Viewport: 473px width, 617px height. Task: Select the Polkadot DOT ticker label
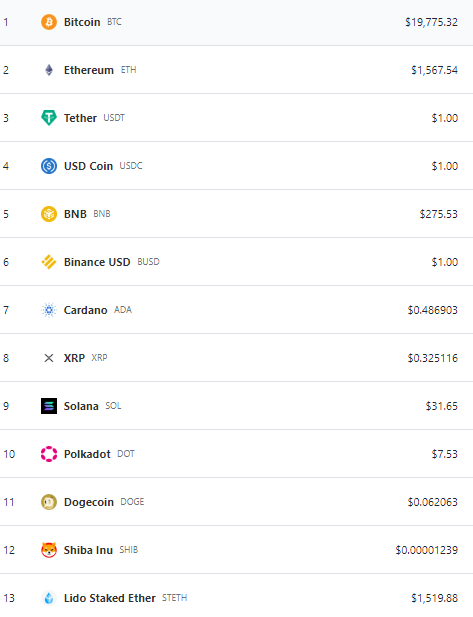(126, 454)
